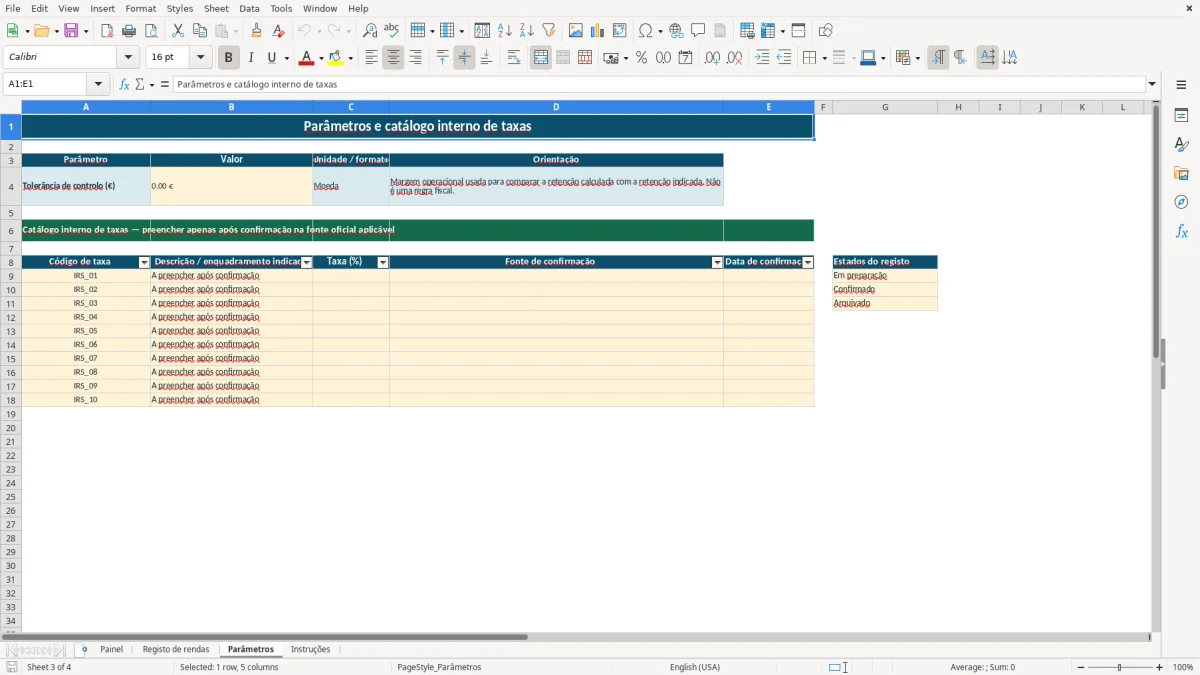
Task: Switch to the Instruções sheet tab
Action: click(310, 649)
